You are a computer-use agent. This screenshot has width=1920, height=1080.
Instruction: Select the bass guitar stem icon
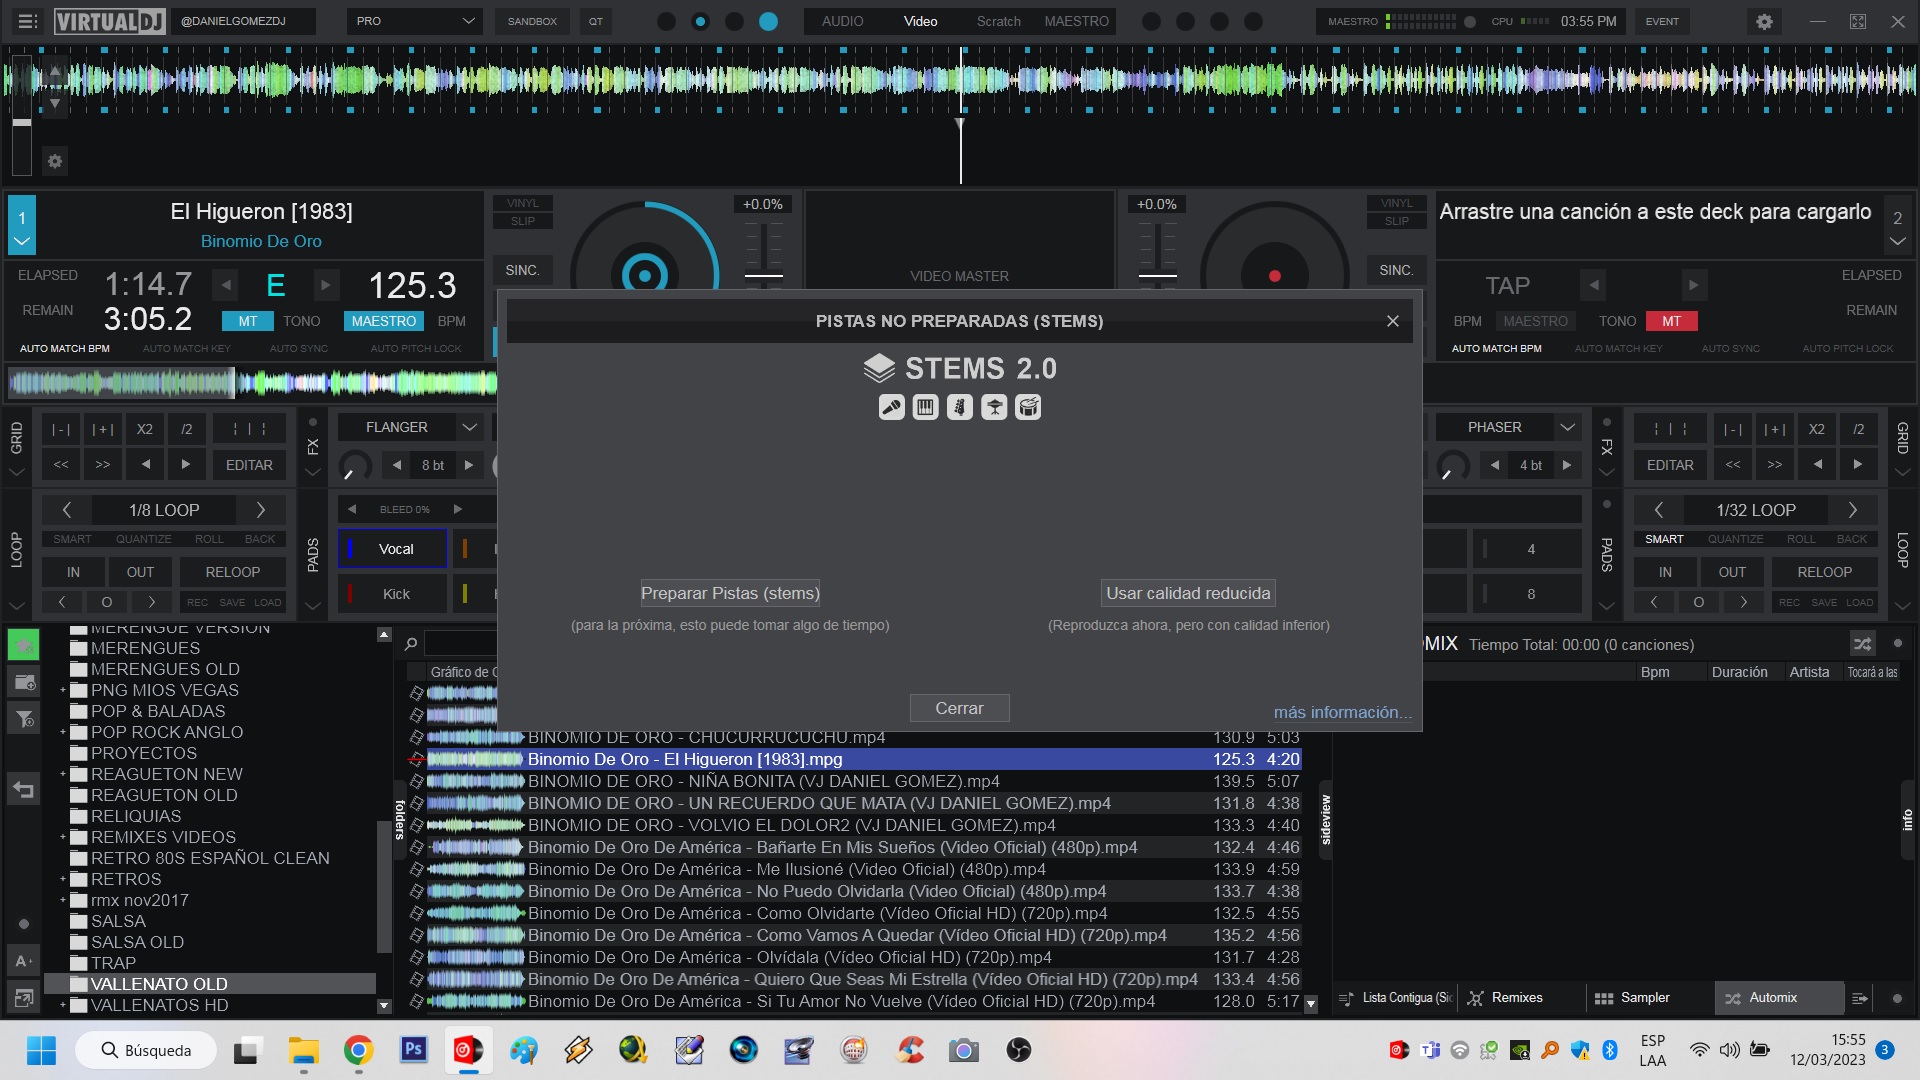pyautogui.click(x=959, y=407)
